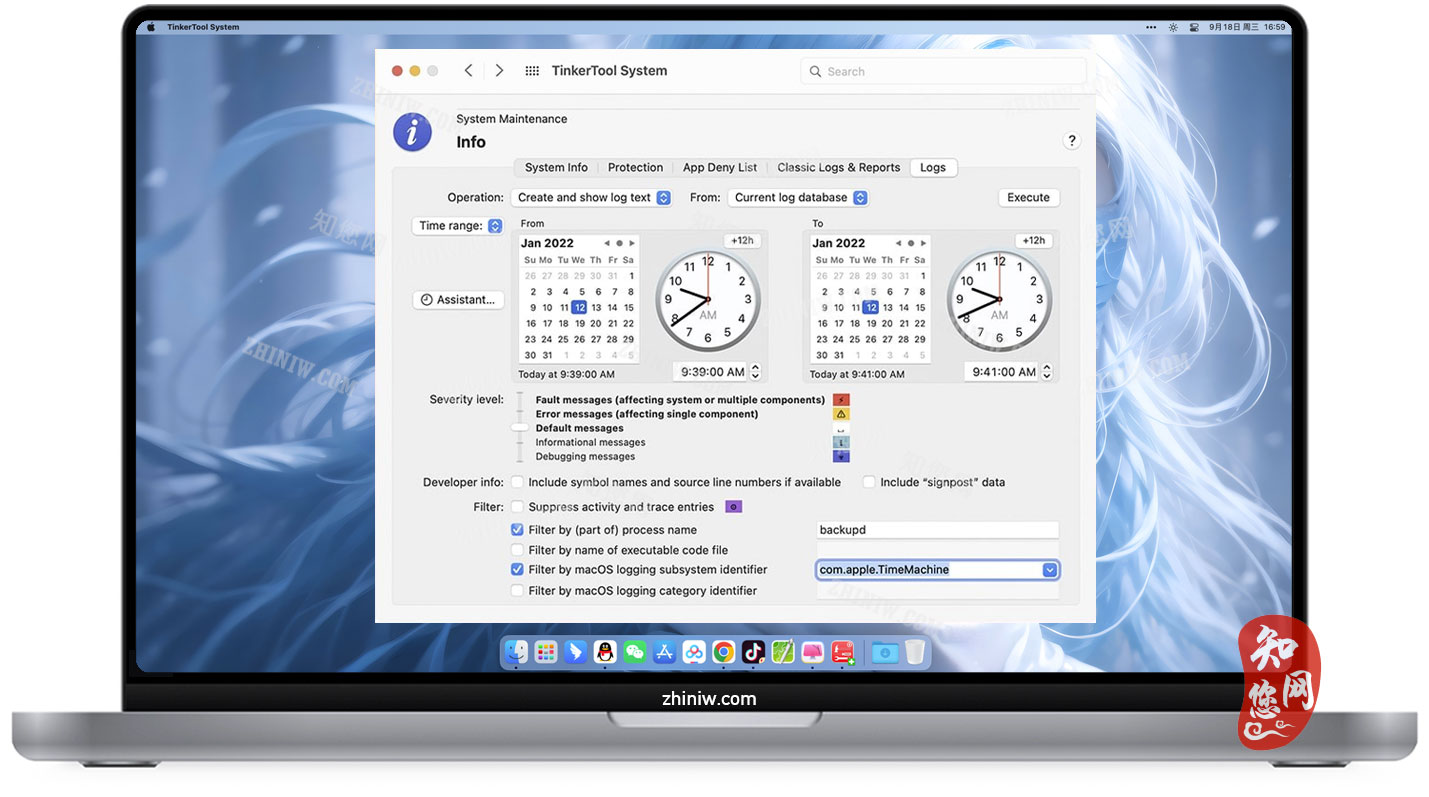Image resolution: width=1429 pixels, height=797 pixels.
Task: Open Trash in the Dock
Action: click(x=915, y=652)
